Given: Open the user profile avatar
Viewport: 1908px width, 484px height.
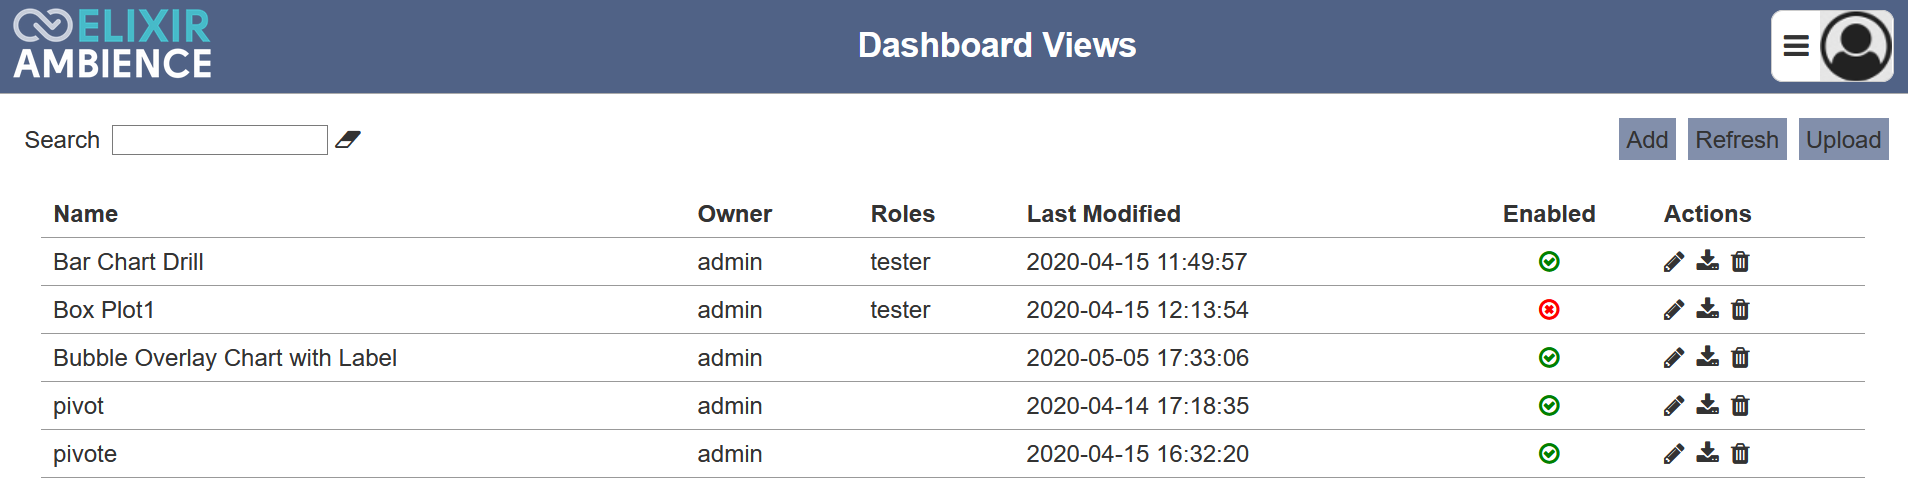Looking at the screenshot, I should point(1856,46).
